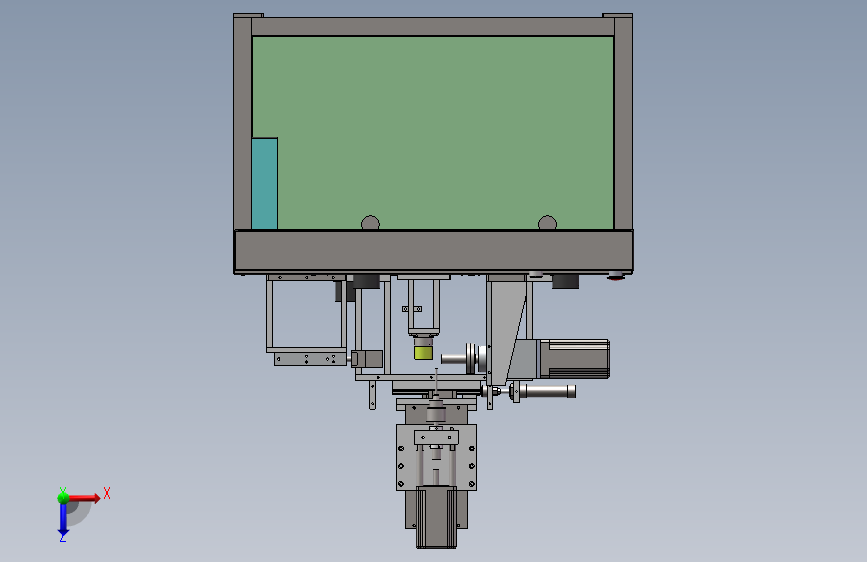Select the right round bump on the green panel edge
Viewport: 867px width, 562px height.
[x=547, y=223]
